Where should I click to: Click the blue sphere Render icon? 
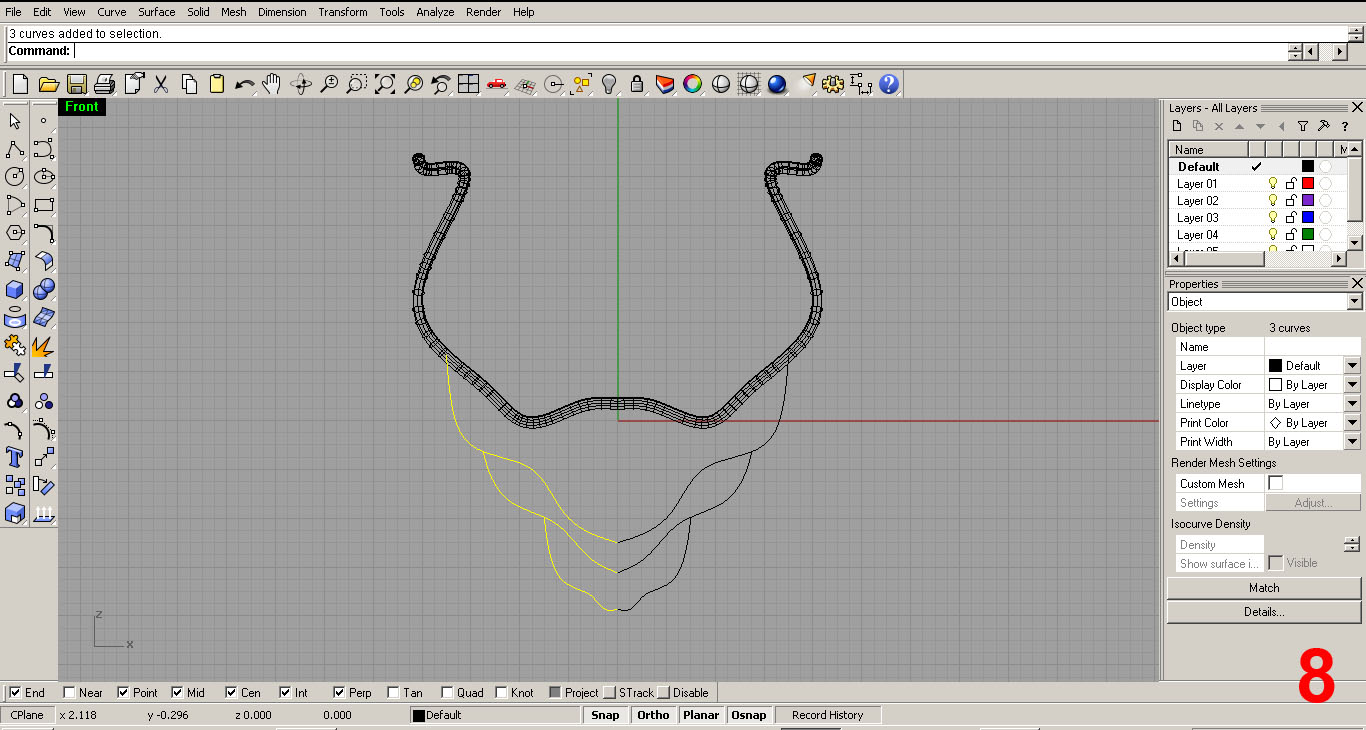(777, 84)
